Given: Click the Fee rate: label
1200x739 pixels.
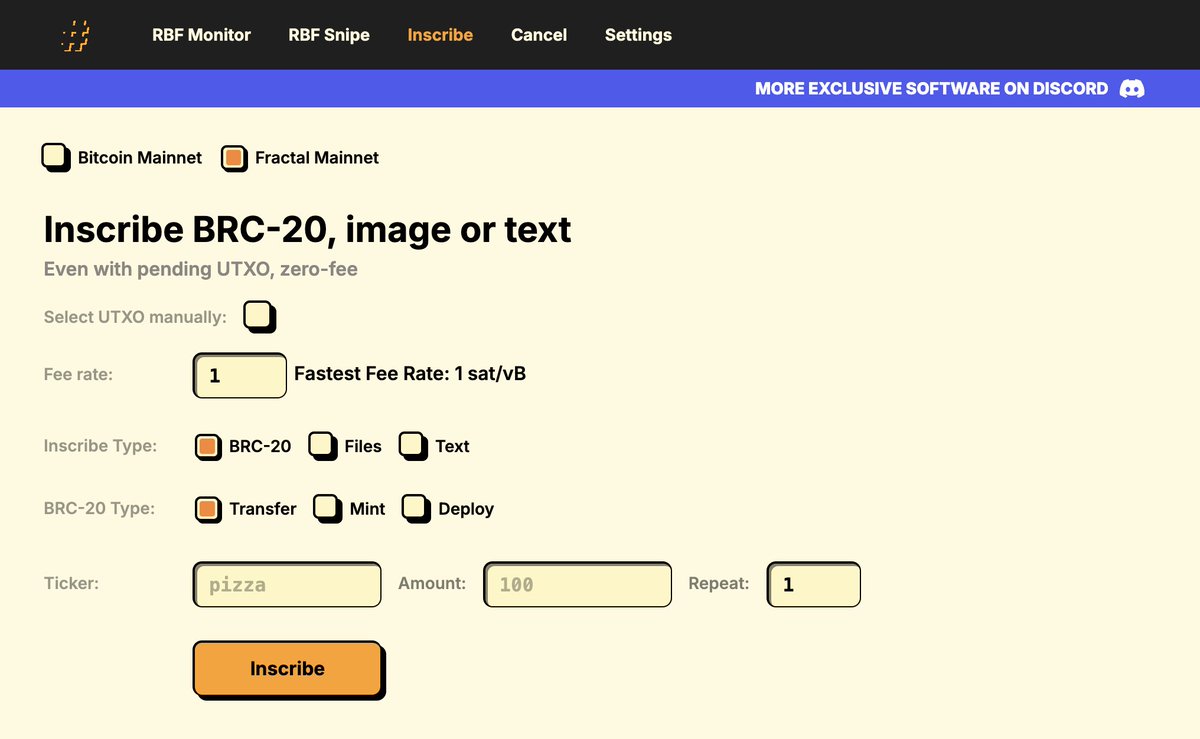Looking at the screenshot, I should point(78,374).
